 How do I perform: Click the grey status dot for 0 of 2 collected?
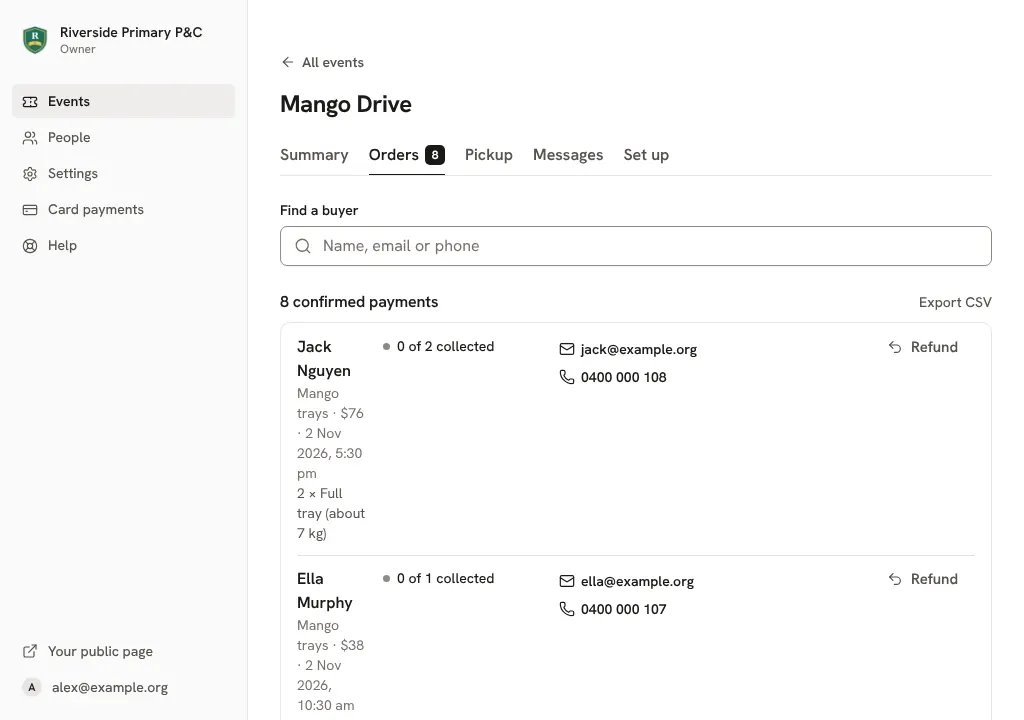387,346
